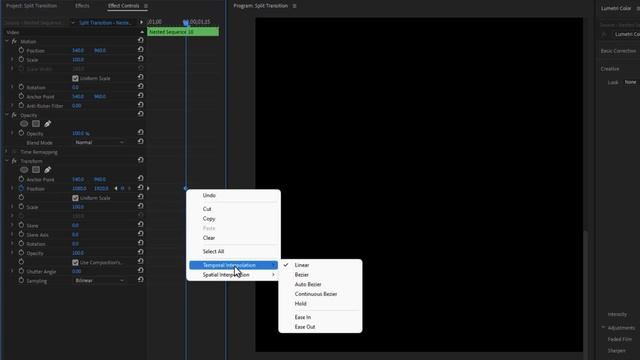
Task: Toggle the Motion fx effect badge
Action: click(14, 42)
